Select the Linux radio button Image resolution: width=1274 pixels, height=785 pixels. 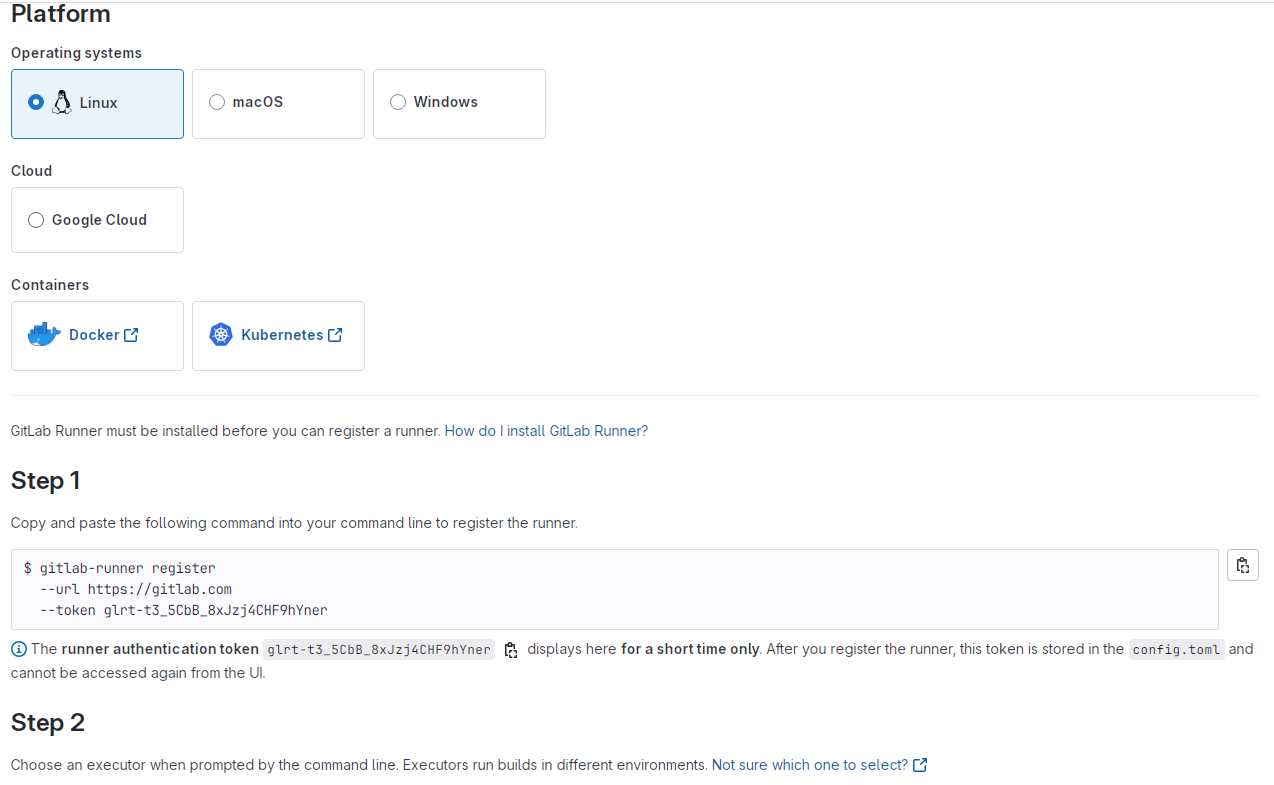36,102
